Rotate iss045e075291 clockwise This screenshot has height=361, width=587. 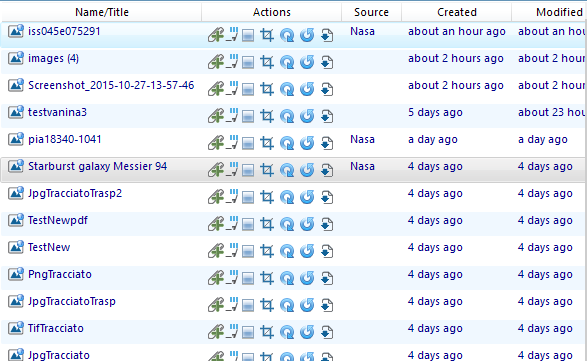tap(287, 35)
